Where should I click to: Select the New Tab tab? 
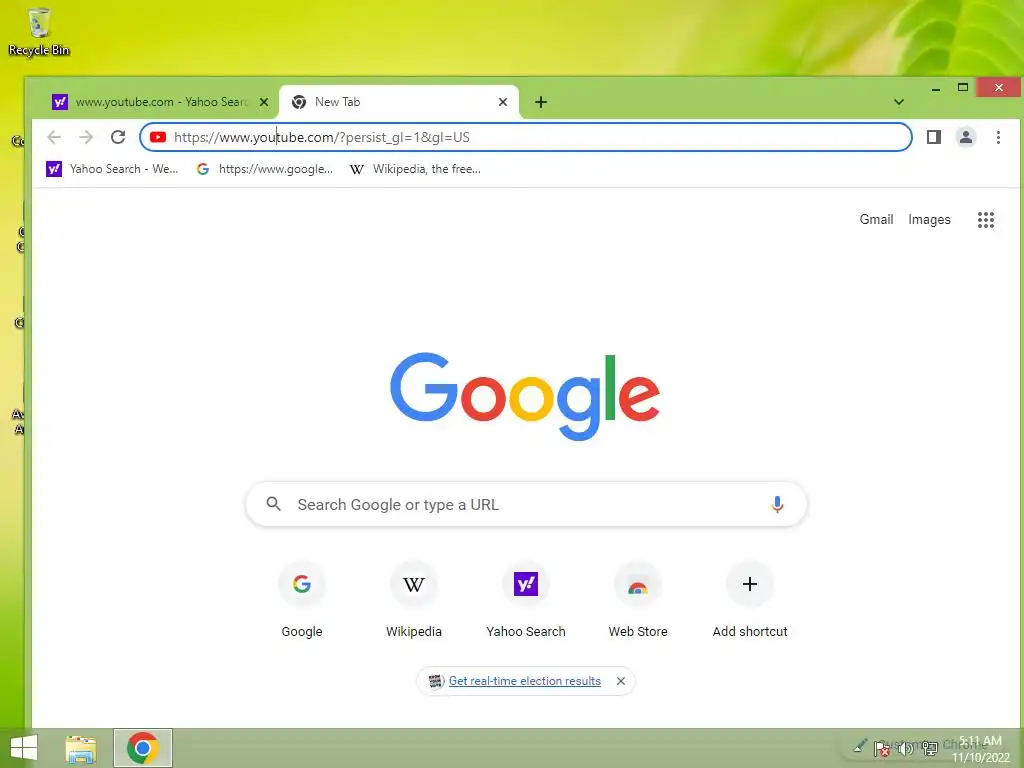(x=399, y=102)
